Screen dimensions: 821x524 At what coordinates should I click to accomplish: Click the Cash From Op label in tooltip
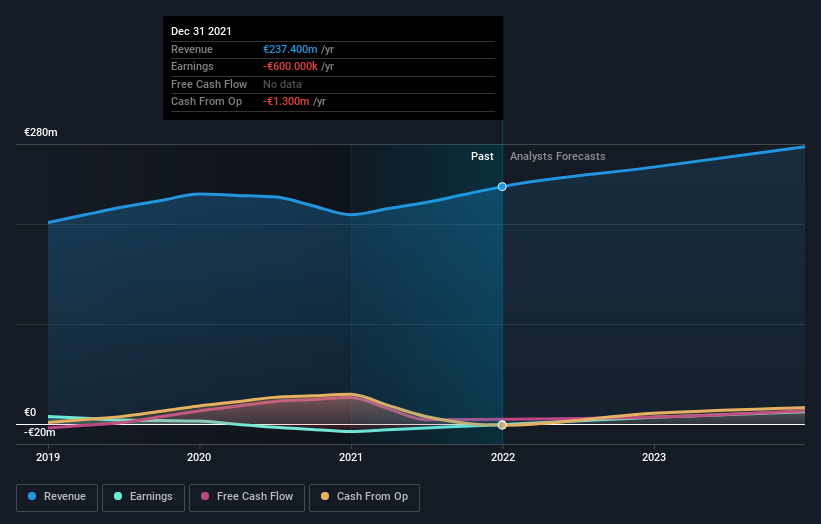[206, 102]
